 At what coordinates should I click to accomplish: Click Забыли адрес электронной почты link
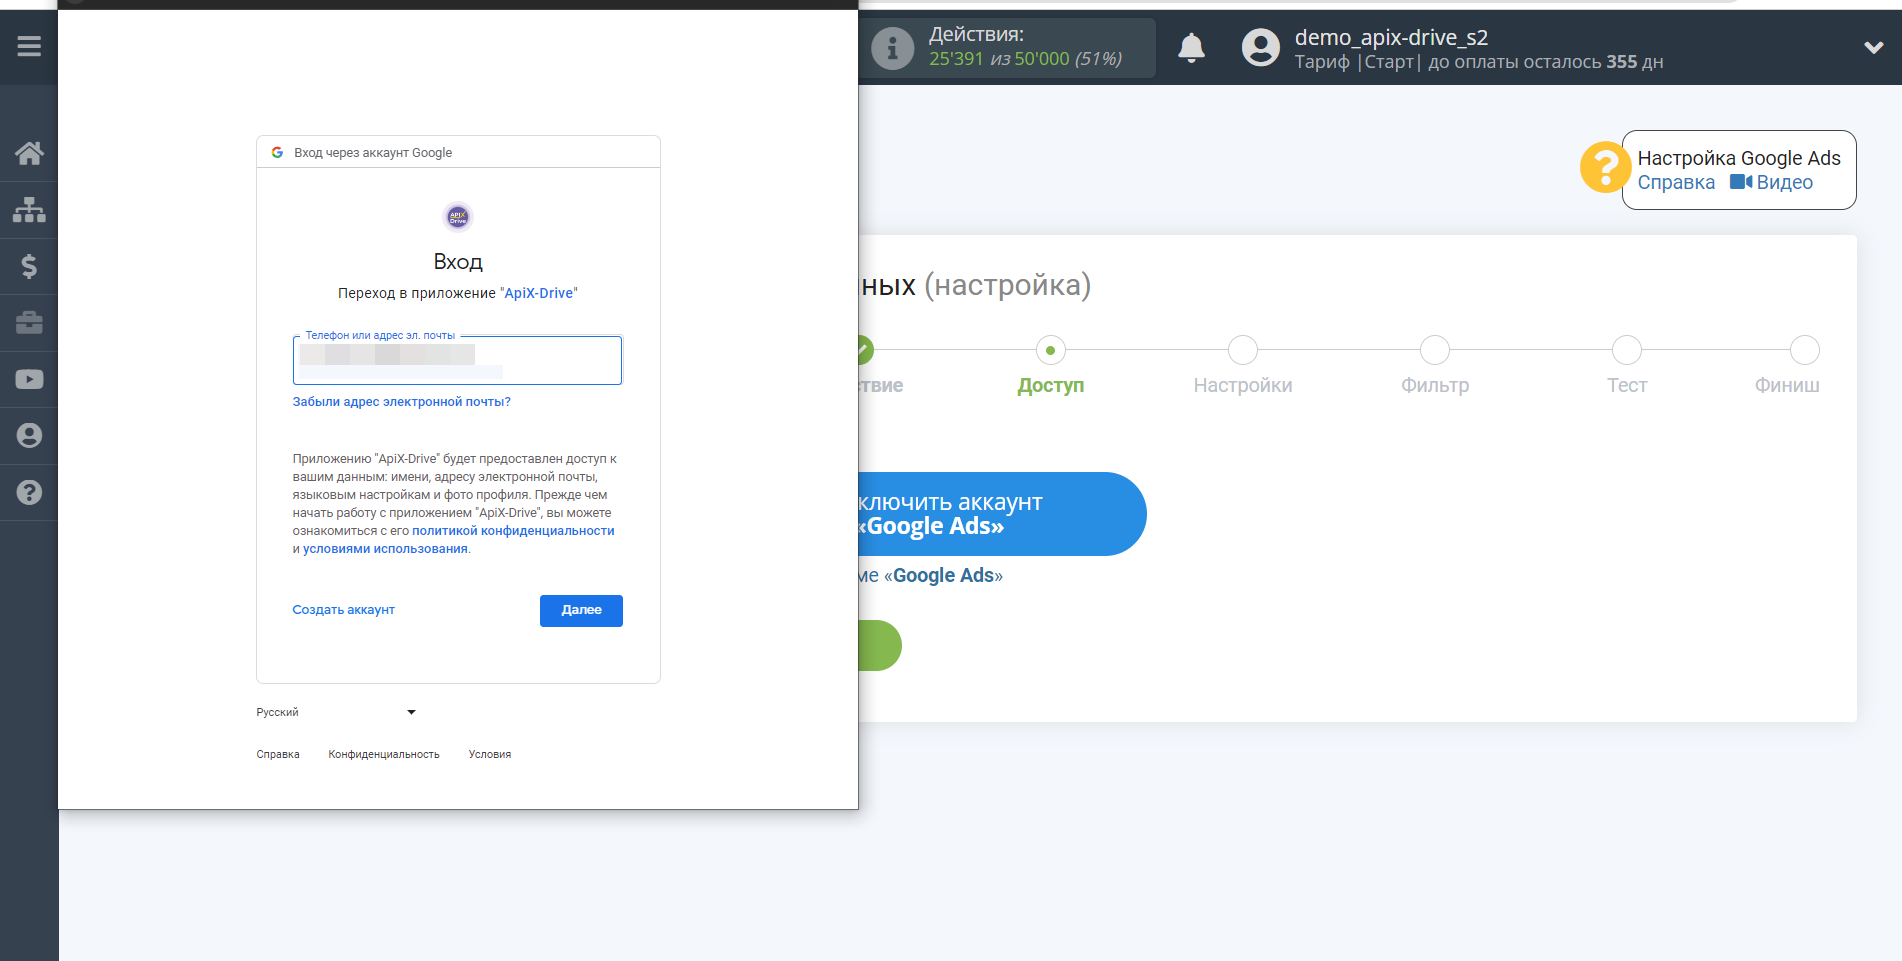click(401, 402)
